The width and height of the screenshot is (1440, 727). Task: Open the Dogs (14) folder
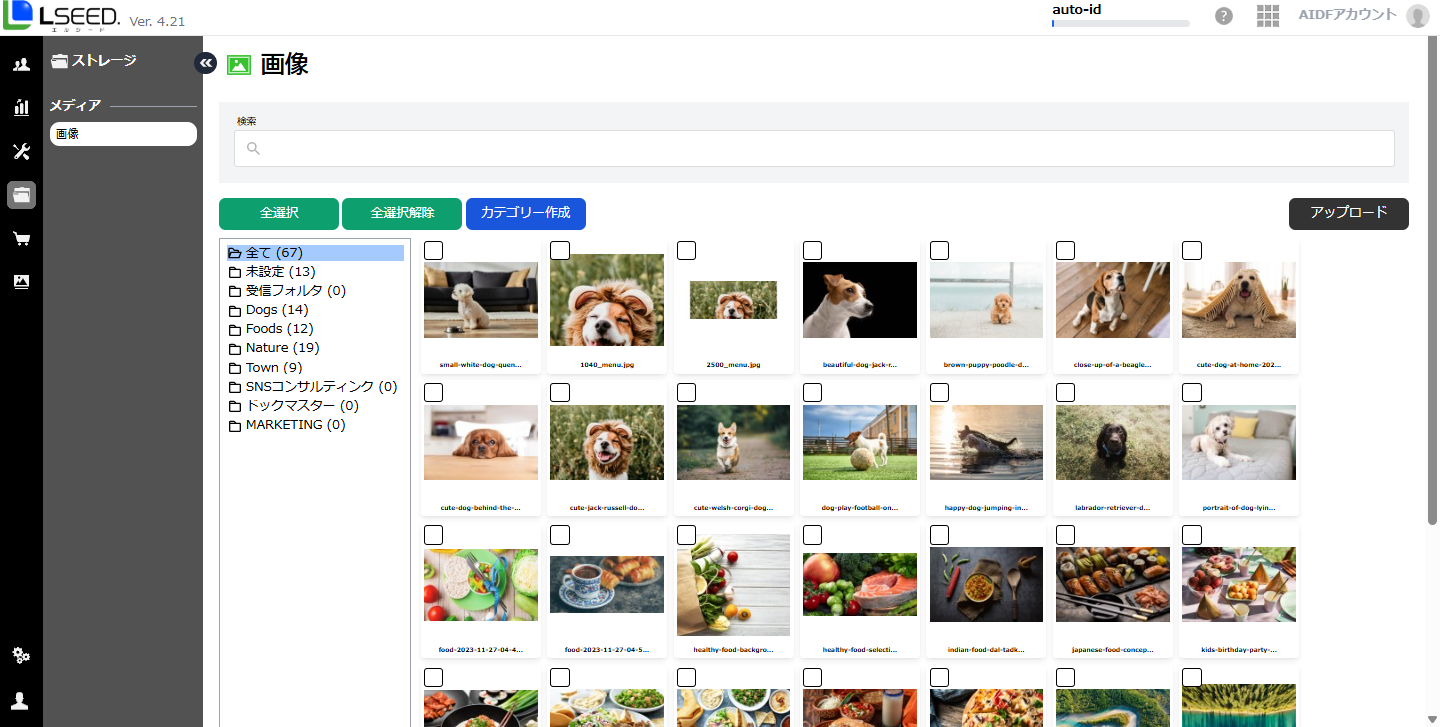coord(276,310)
